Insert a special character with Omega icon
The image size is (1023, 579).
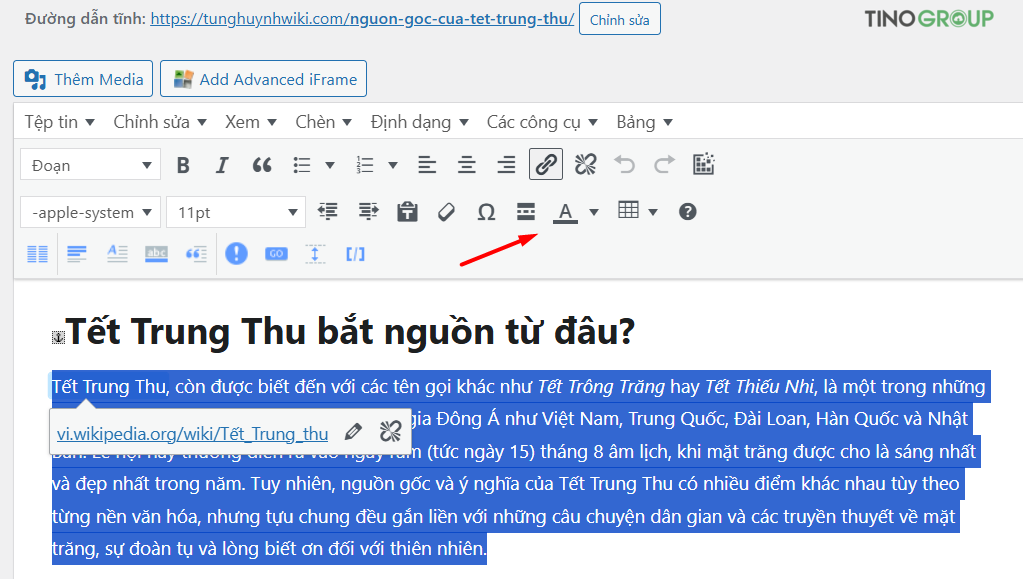pyautogui.click(x=486, y=211)
